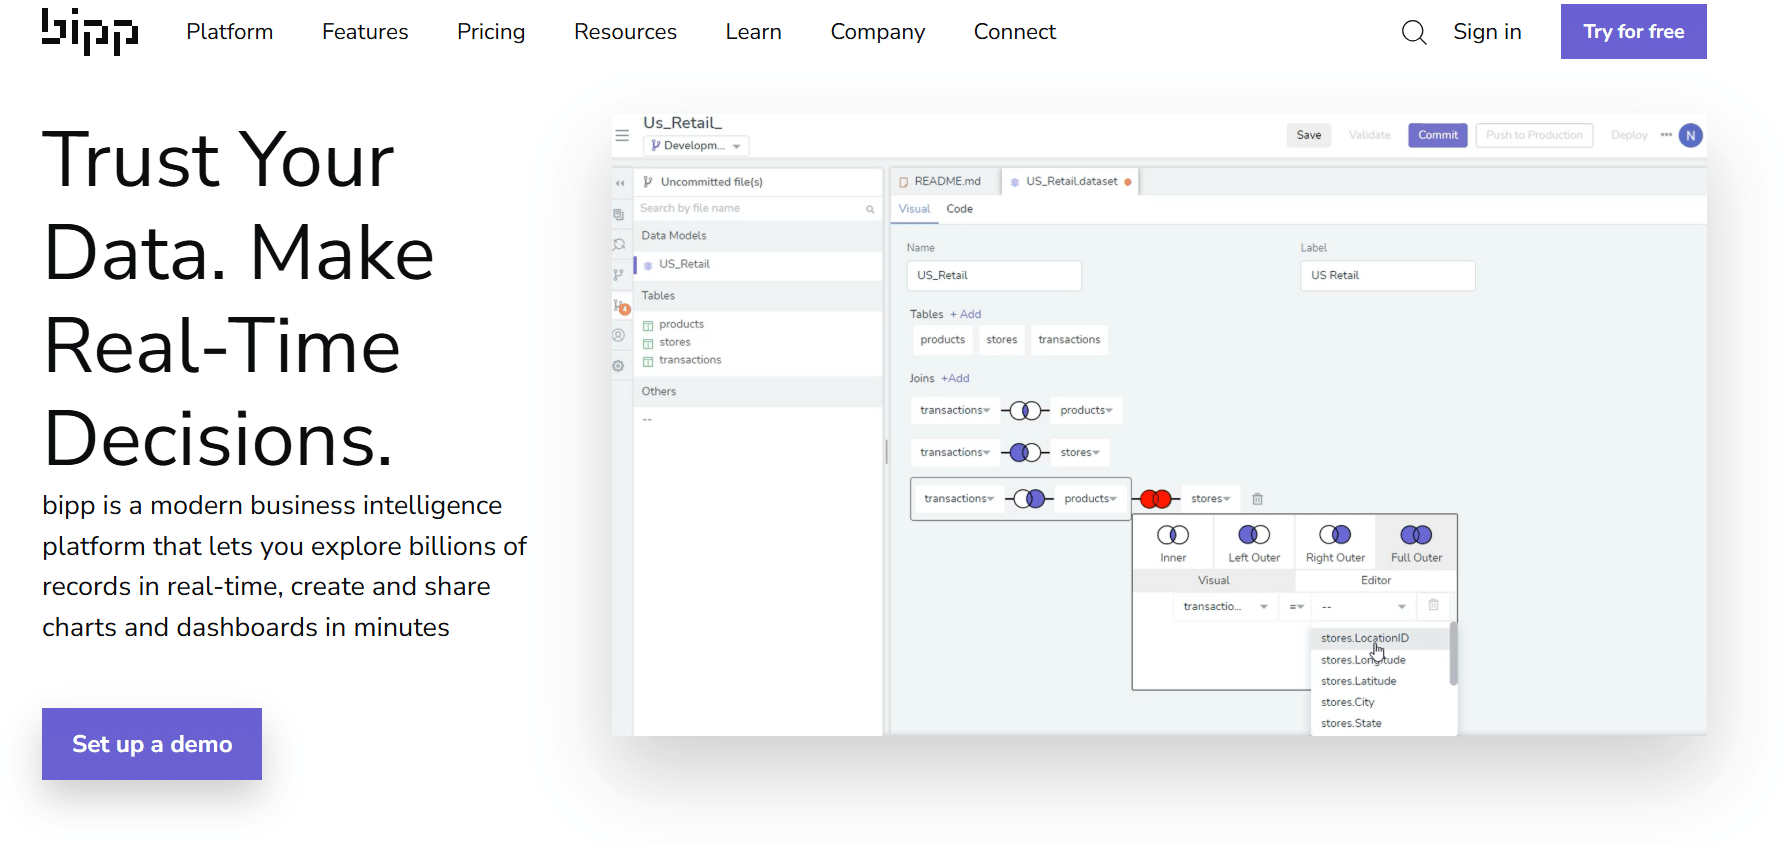Open the Company menu

[878, 32]
